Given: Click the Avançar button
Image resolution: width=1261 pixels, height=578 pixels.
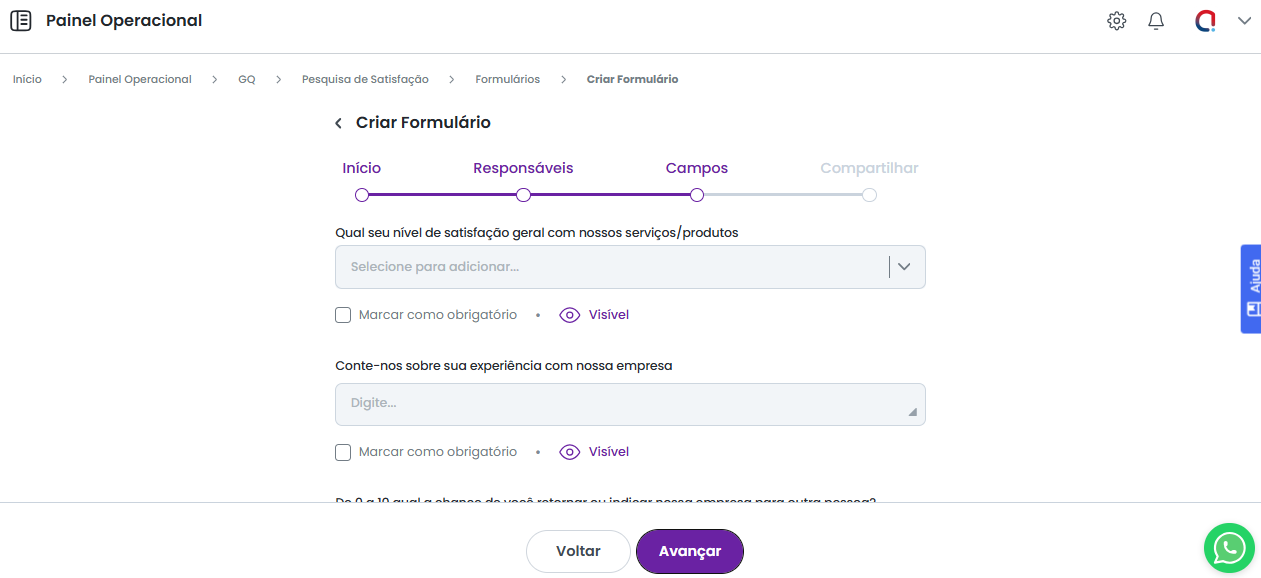Looking at the screenshot, I should coord(690,551).
